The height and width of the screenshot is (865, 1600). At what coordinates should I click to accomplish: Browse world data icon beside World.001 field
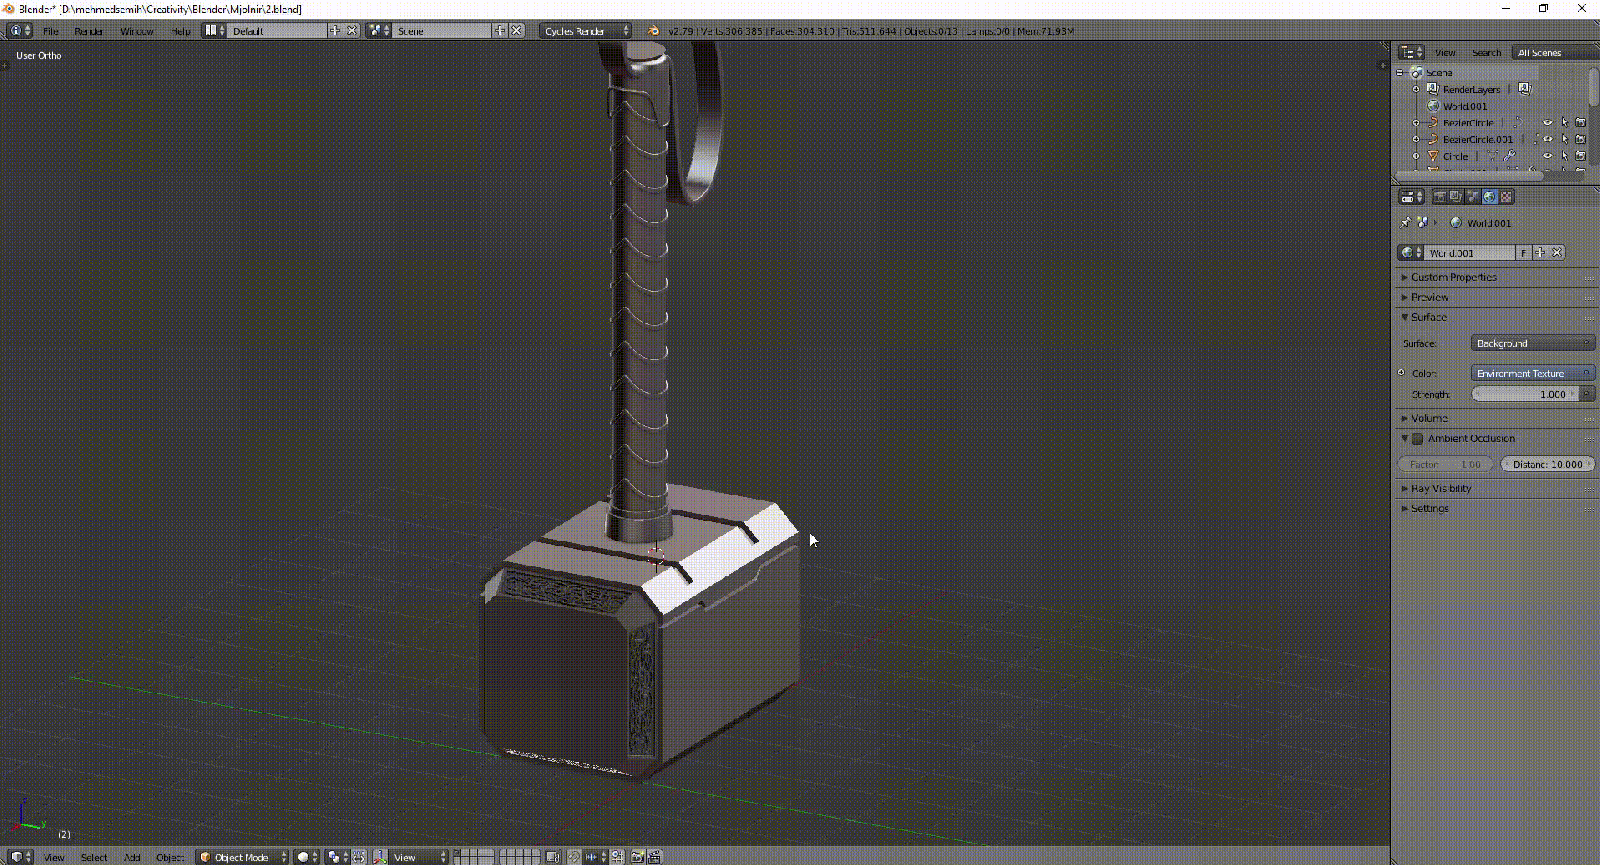1411,253
